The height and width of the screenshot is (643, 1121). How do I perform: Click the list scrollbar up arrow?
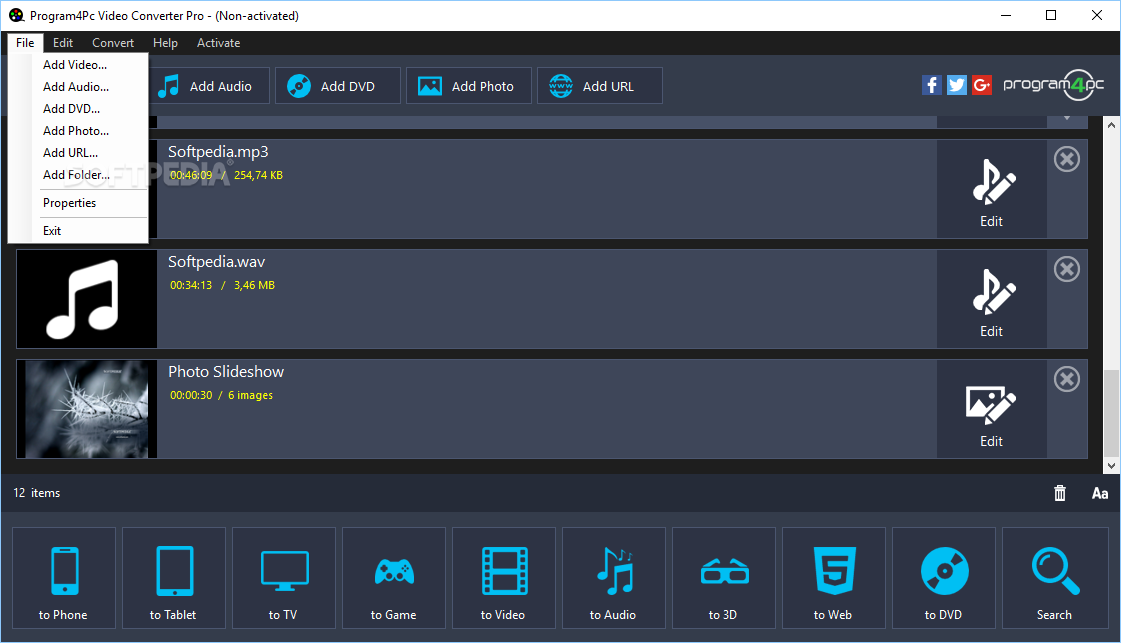[x=1111, y=124]
